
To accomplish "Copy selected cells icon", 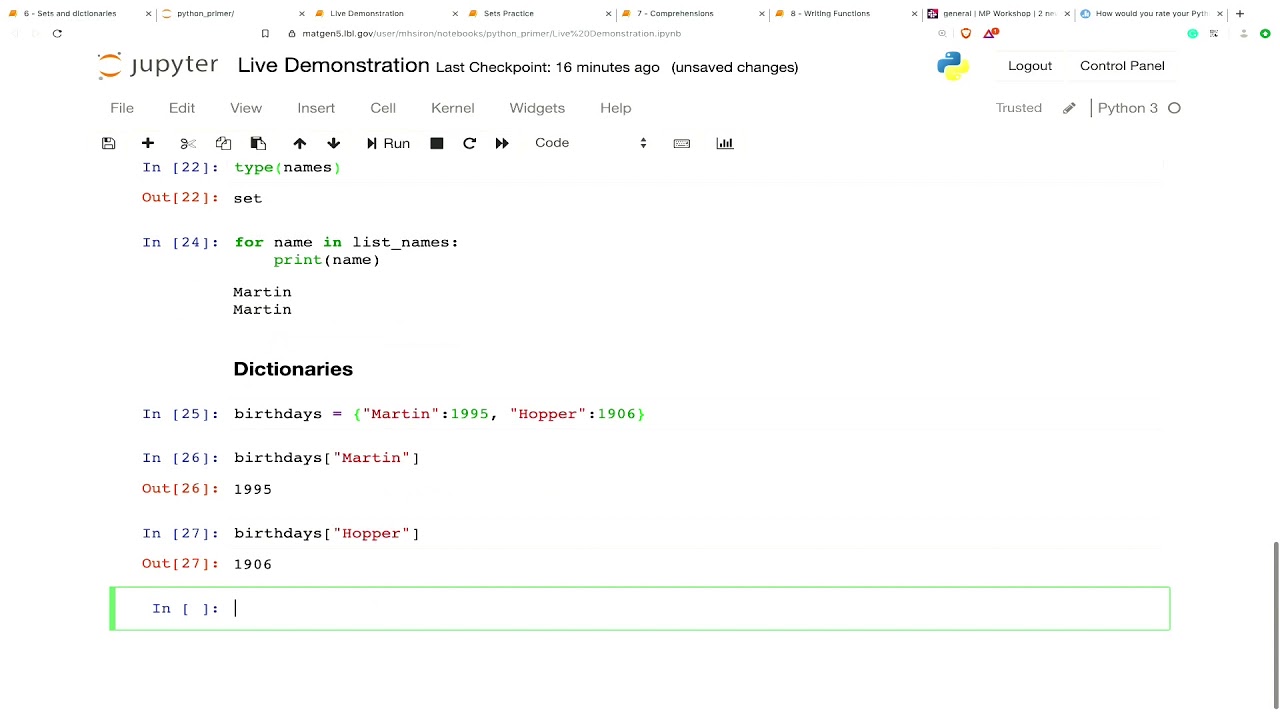I will [223, 143].
